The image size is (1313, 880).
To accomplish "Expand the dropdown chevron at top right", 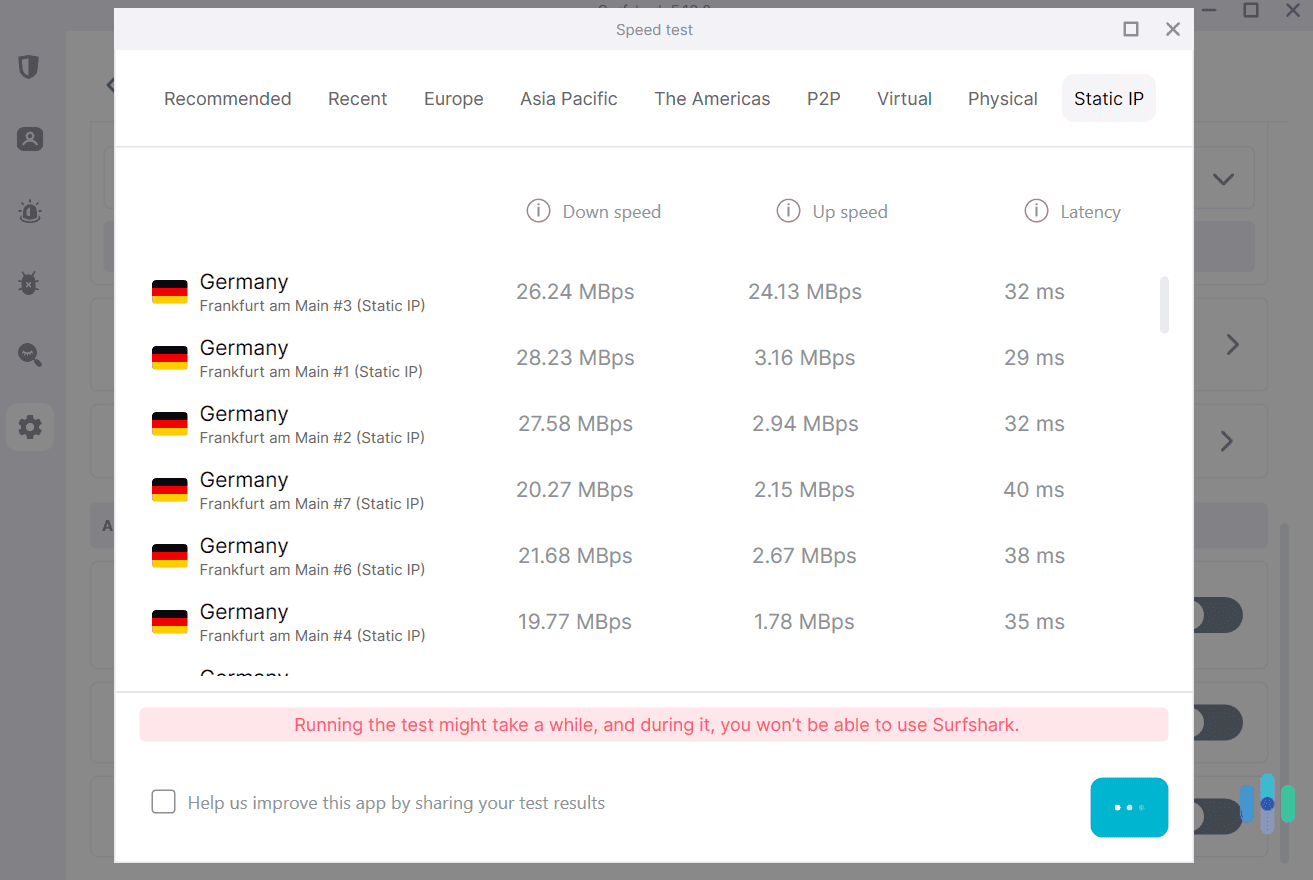I will pos(1223,179).
